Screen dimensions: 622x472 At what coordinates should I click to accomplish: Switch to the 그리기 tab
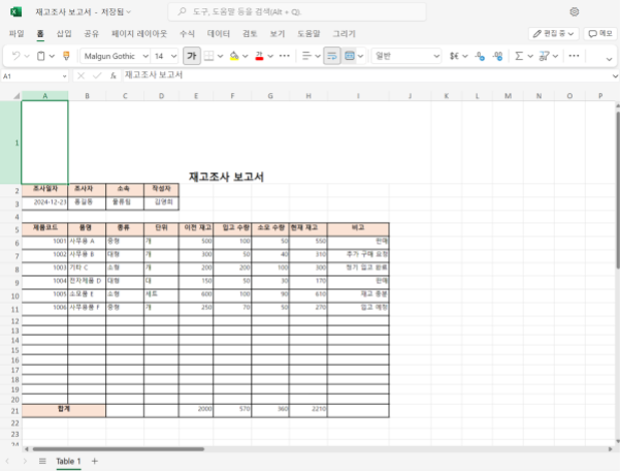344,34
